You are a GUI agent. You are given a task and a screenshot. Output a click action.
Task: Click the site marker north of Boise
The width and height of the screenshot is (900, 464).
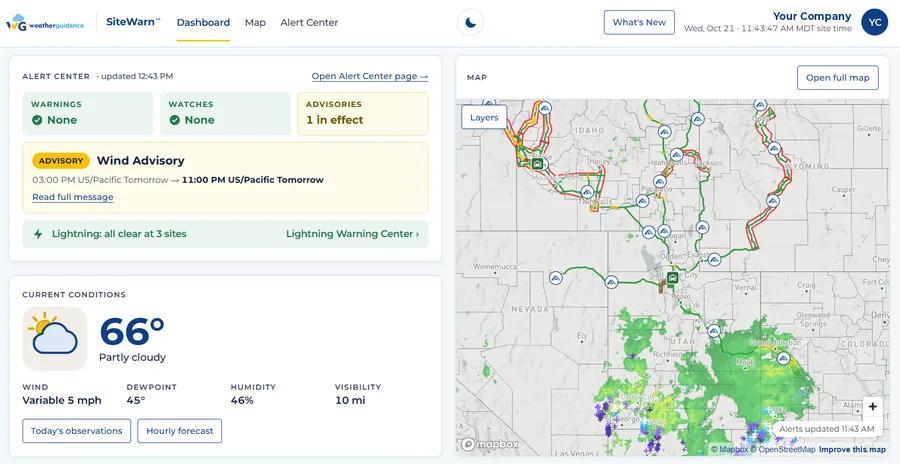(x=545, y=107)
